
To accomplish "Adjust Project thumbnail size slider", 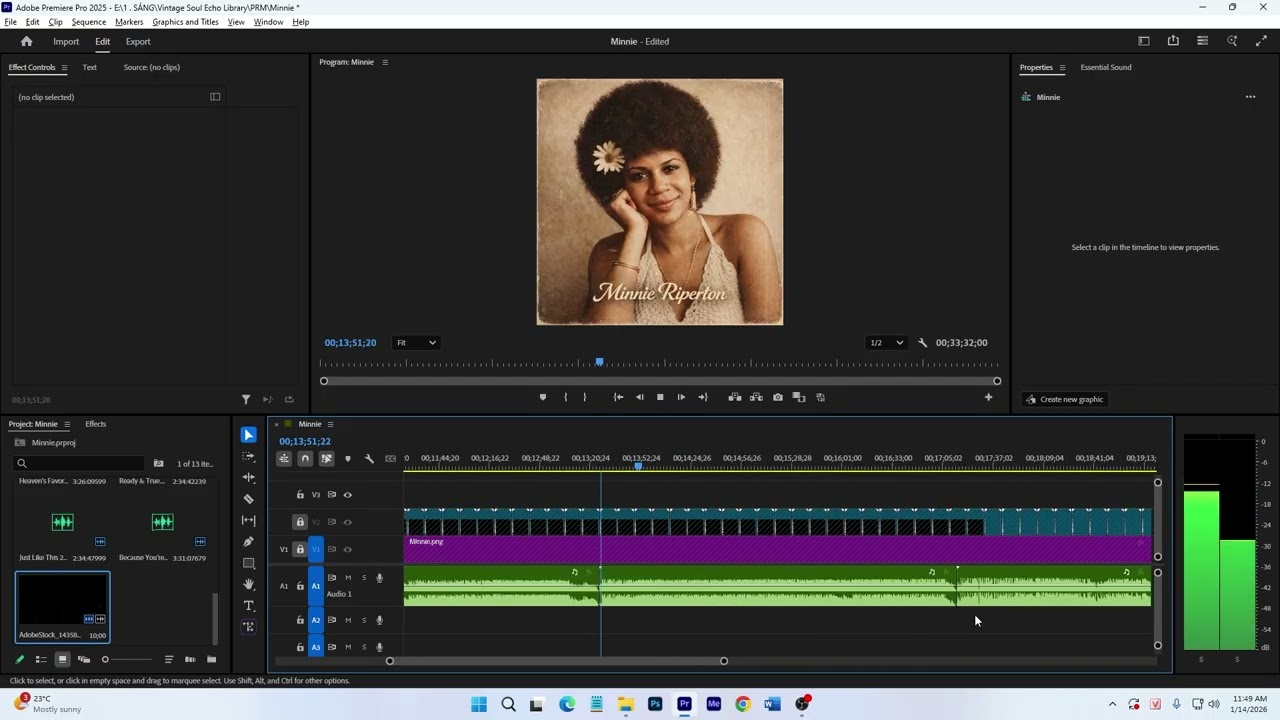I will pos(128,659).
